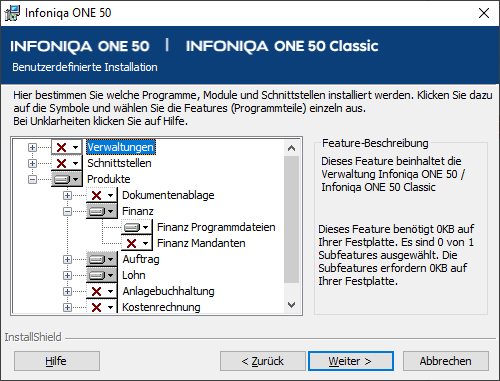Open the Dokumentenablage red X state icon
Screen dimensions: 500x381
[x=102, y=195]
